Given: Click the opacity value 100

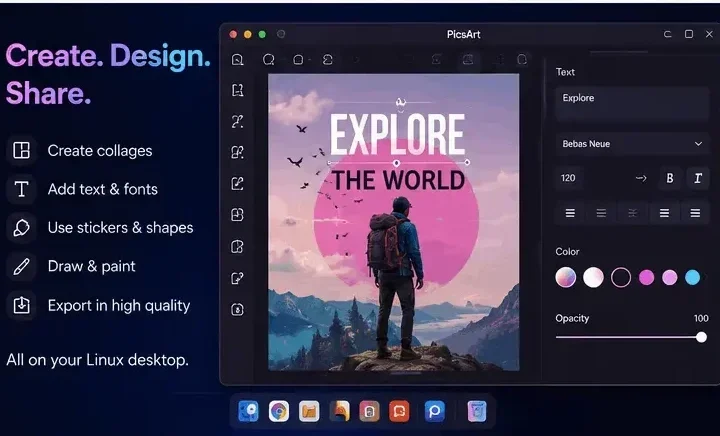Looking at the screenshot, I should (701, 318).
